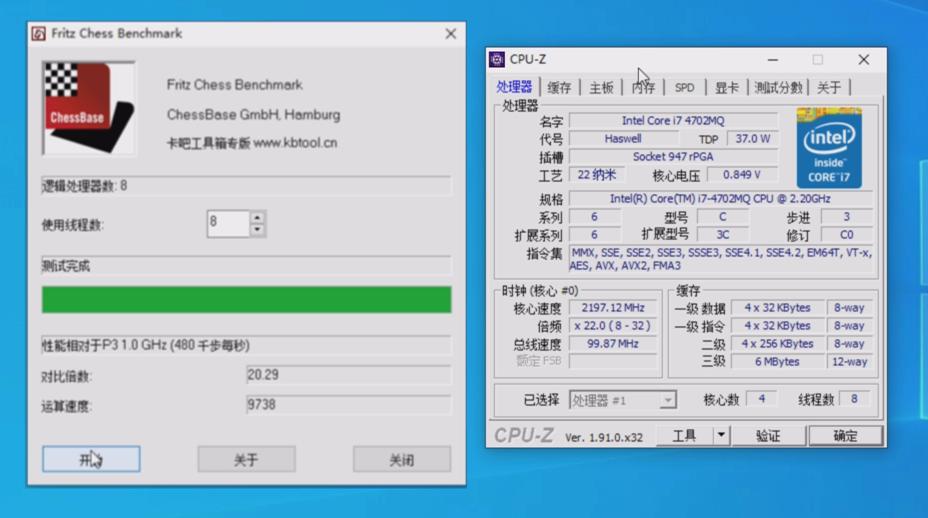928x518 pixels.
Task: Click the www.kbtool.cn text
Action: coord(295,143)
